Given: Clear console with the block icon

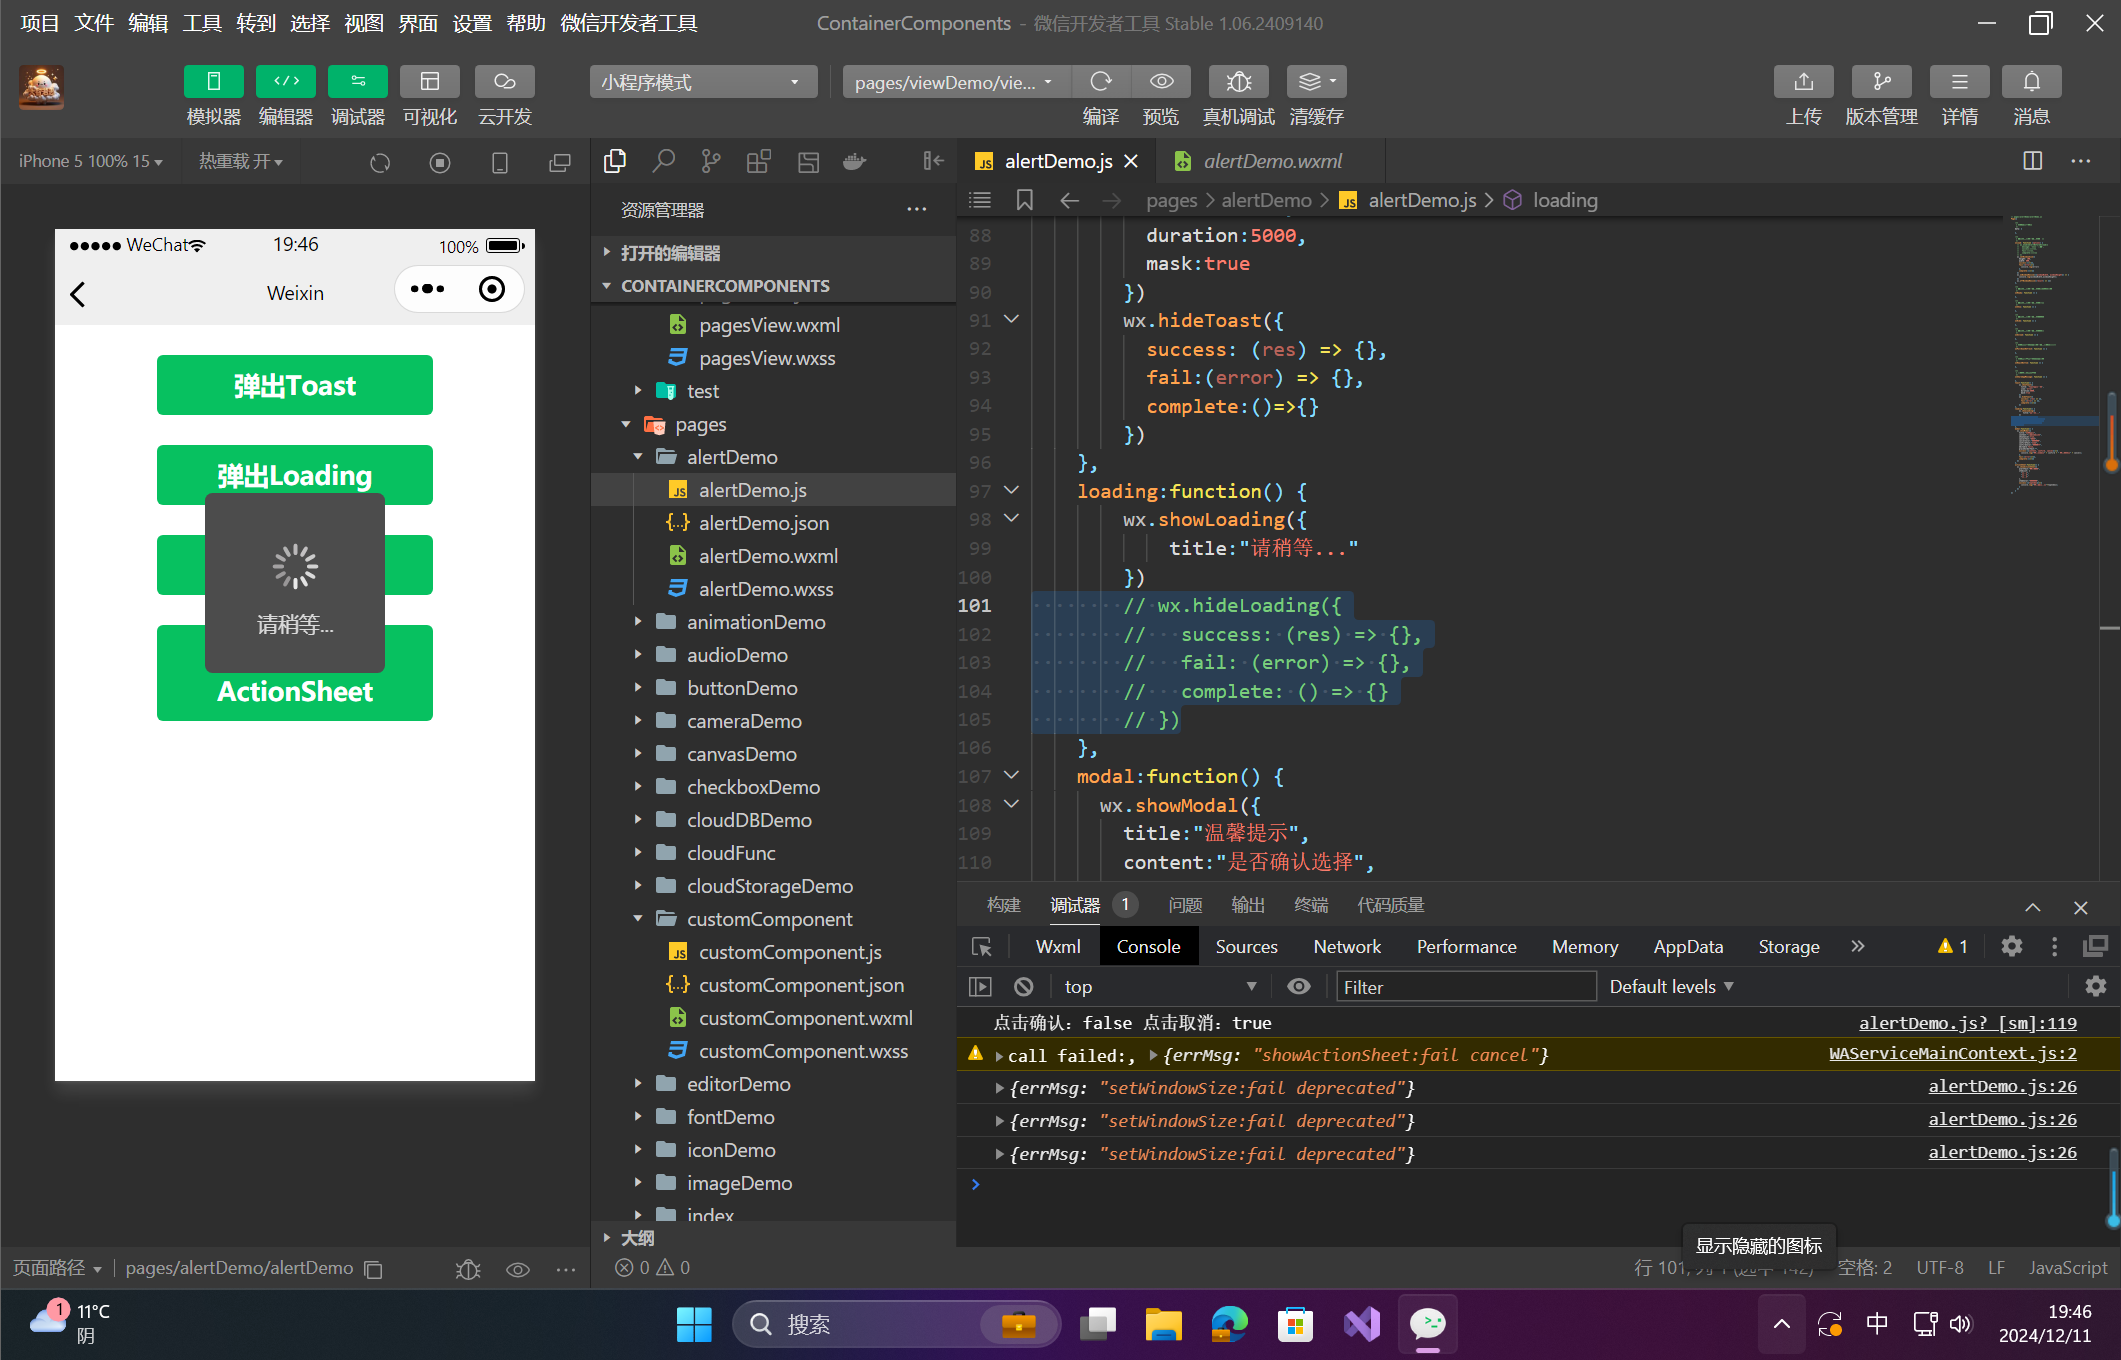Looking at the screenshot, I should (1023, 987).
